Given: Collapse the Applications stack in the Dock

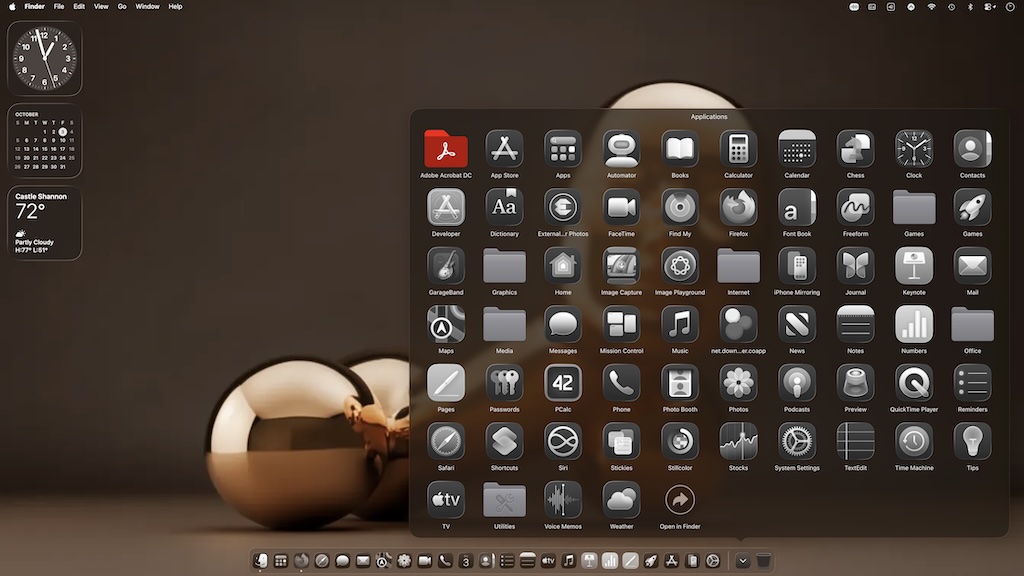Looking at the screenshot, I should click(743, 560).
